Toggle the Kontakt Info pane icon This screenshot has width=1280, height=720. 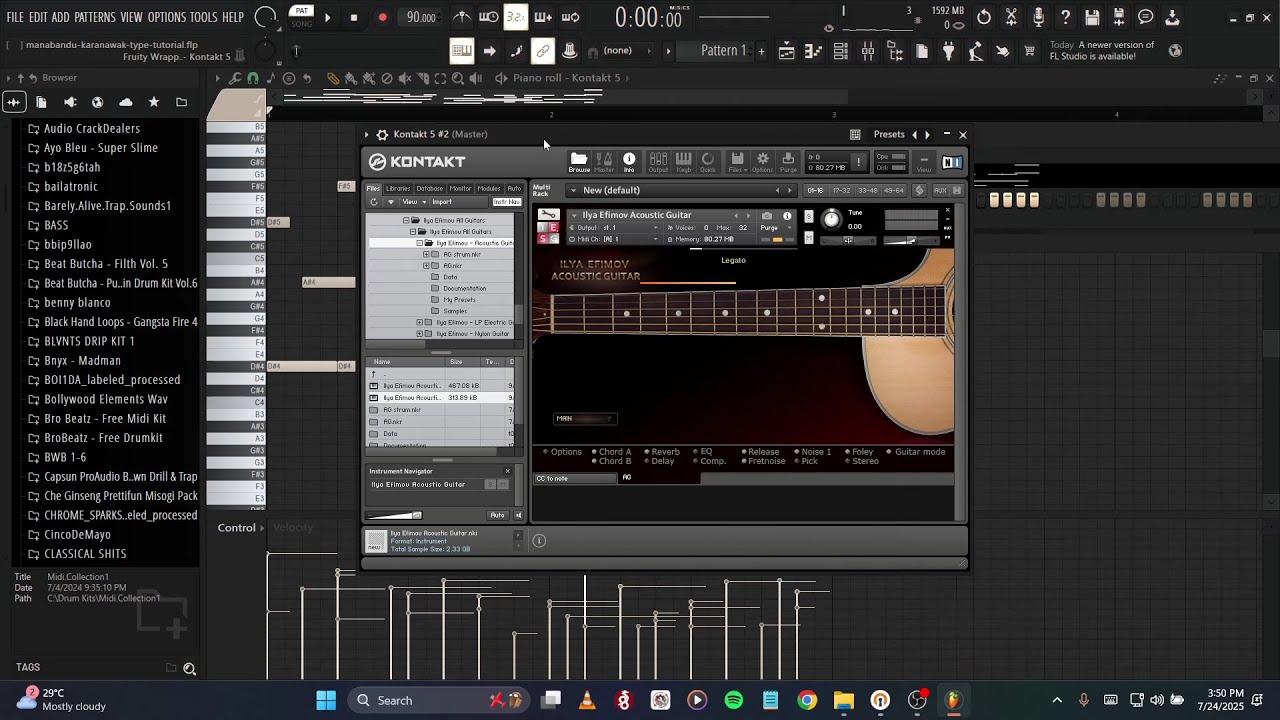tap(629, 162)
